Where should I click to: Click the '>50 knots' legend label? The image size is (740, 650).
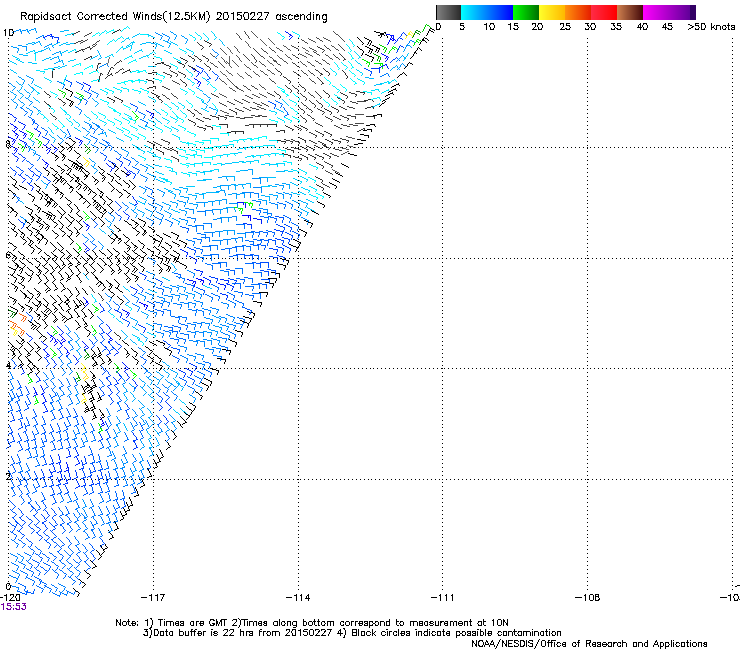coord(711,27)
